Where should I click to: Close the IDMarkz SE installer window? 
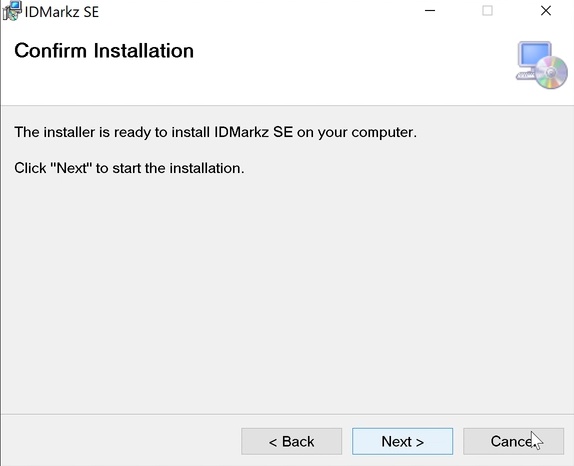(546, 11)
